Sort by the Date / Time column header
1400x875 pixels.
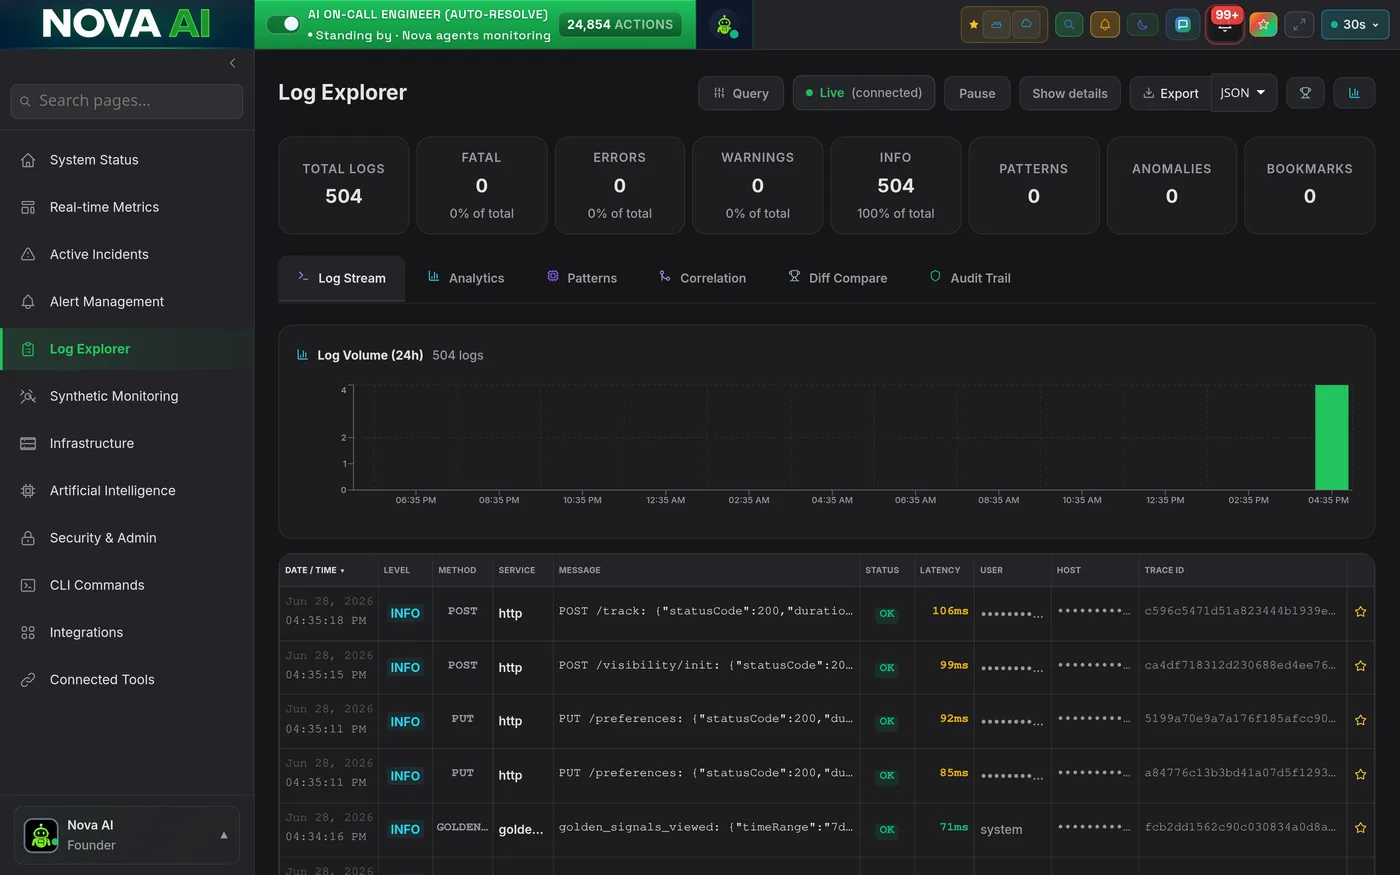click(315, 570)
